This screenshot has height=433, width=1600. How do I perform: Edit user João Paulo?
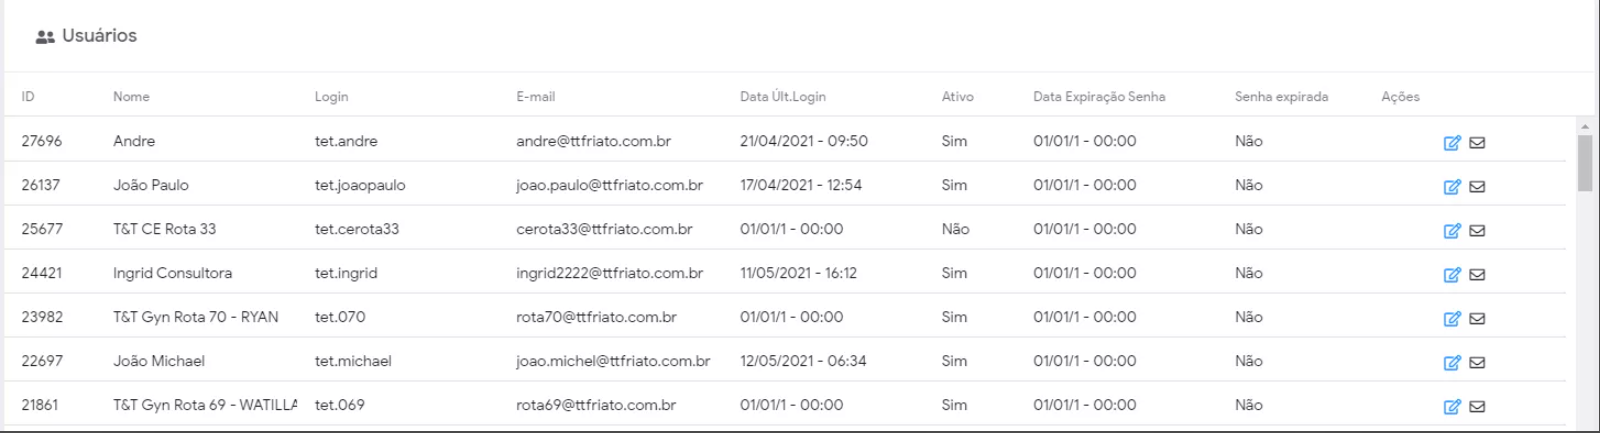[x=1452, y=187]
